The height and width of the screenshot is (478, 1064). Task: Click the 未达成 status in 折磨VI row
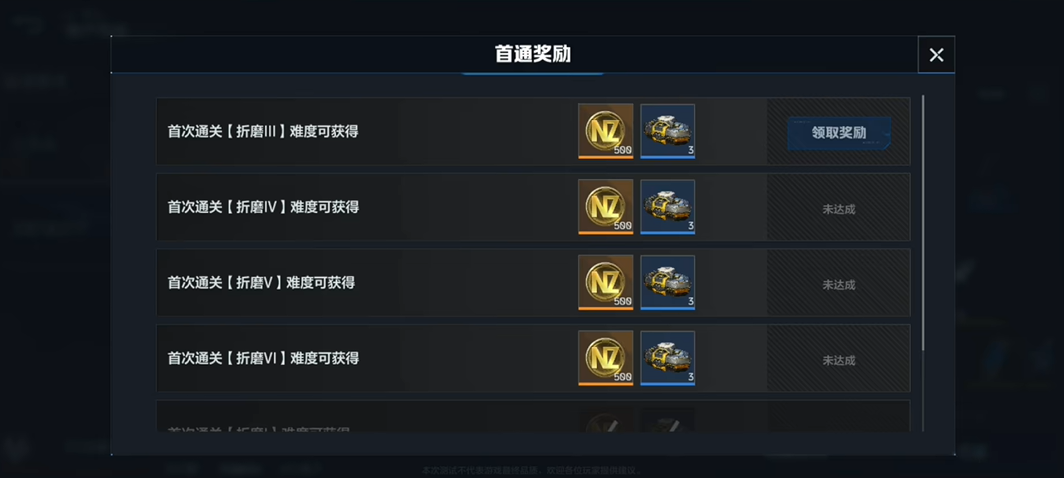pos(839,361)
